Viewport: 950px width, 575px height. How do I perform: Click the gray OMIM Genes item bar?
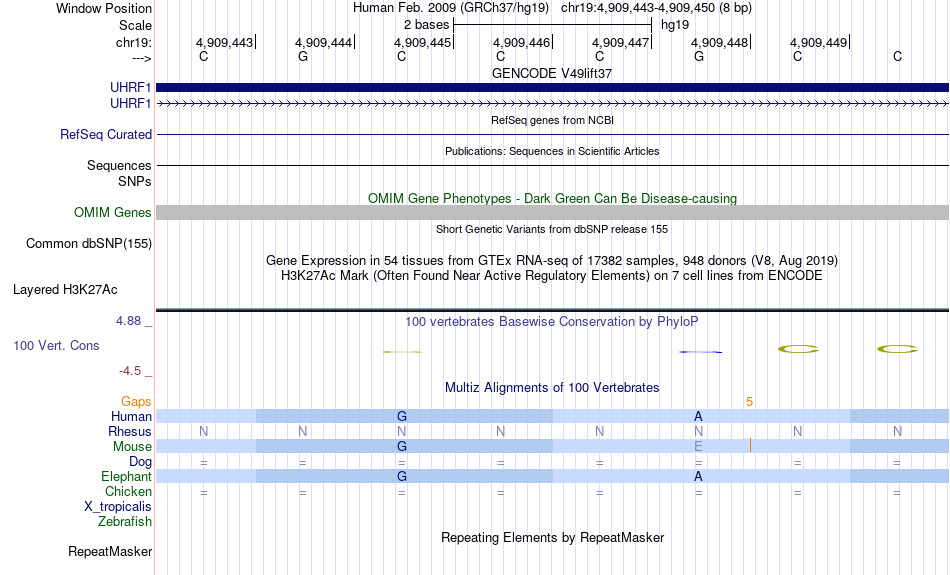tap(553, 213)
